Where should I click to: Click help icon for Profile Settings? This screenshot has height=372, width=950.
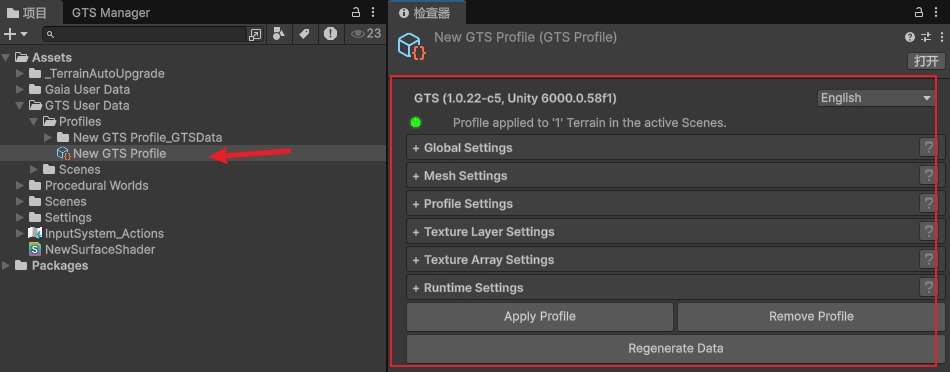pos(928,204)
